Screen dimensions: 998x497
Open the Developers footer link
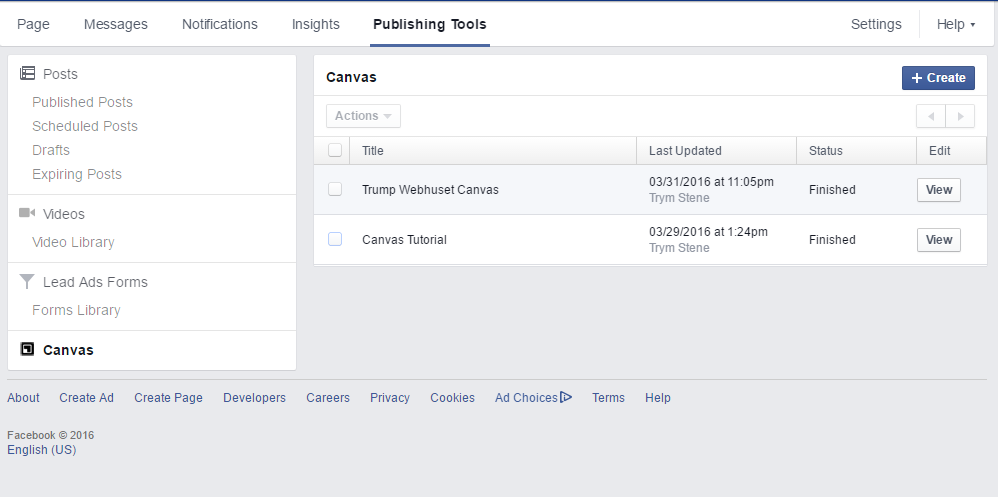click(255, 398)
